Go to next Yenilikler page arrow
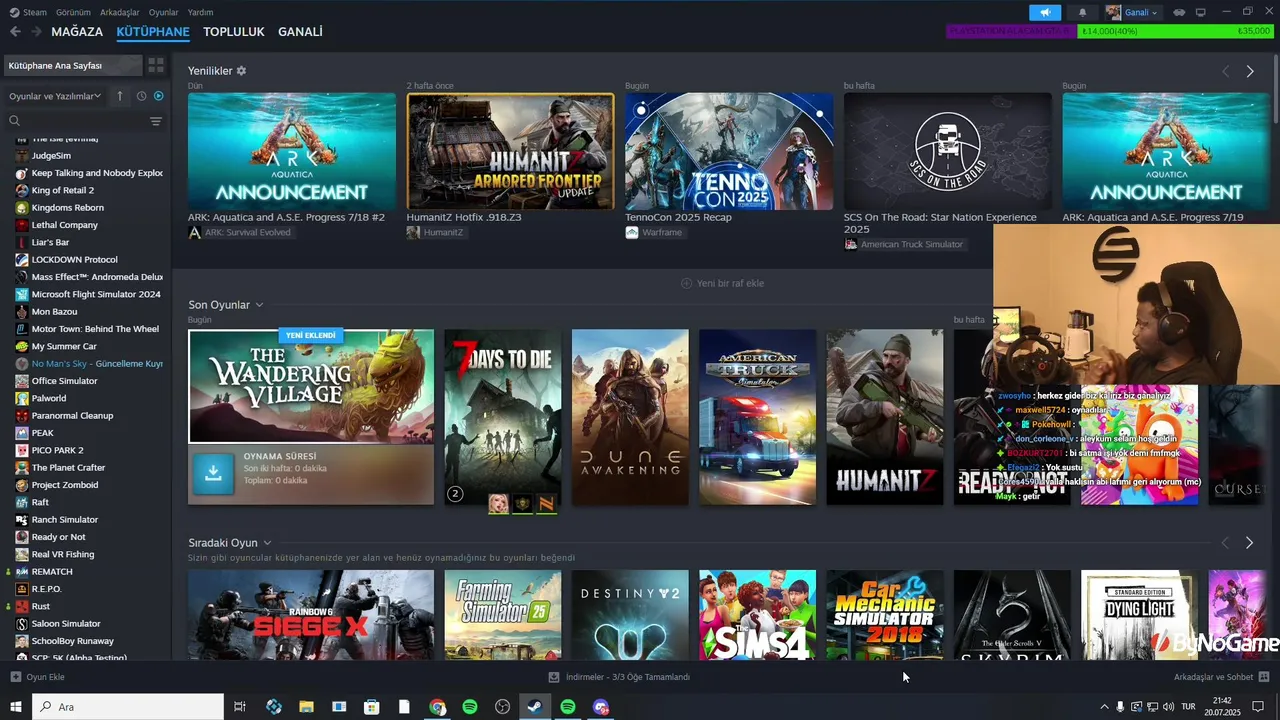 (x=1249, y=71)
